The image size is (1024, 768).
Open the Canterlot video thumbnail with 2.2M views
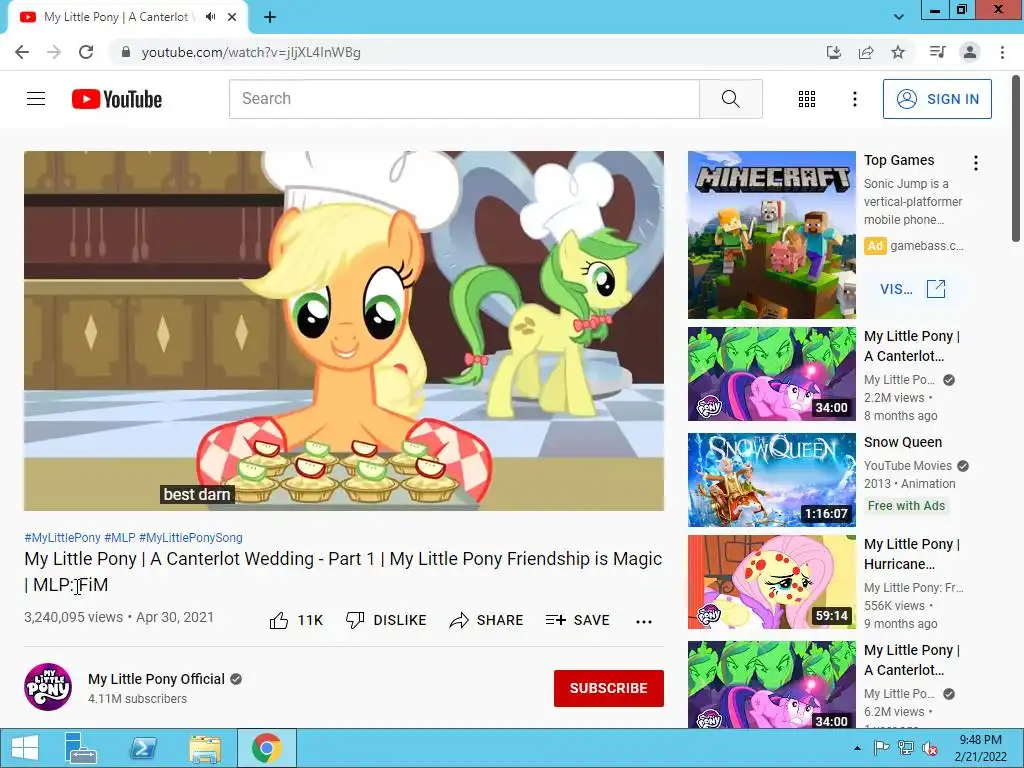pyautogui.click(x=772, y=374)
